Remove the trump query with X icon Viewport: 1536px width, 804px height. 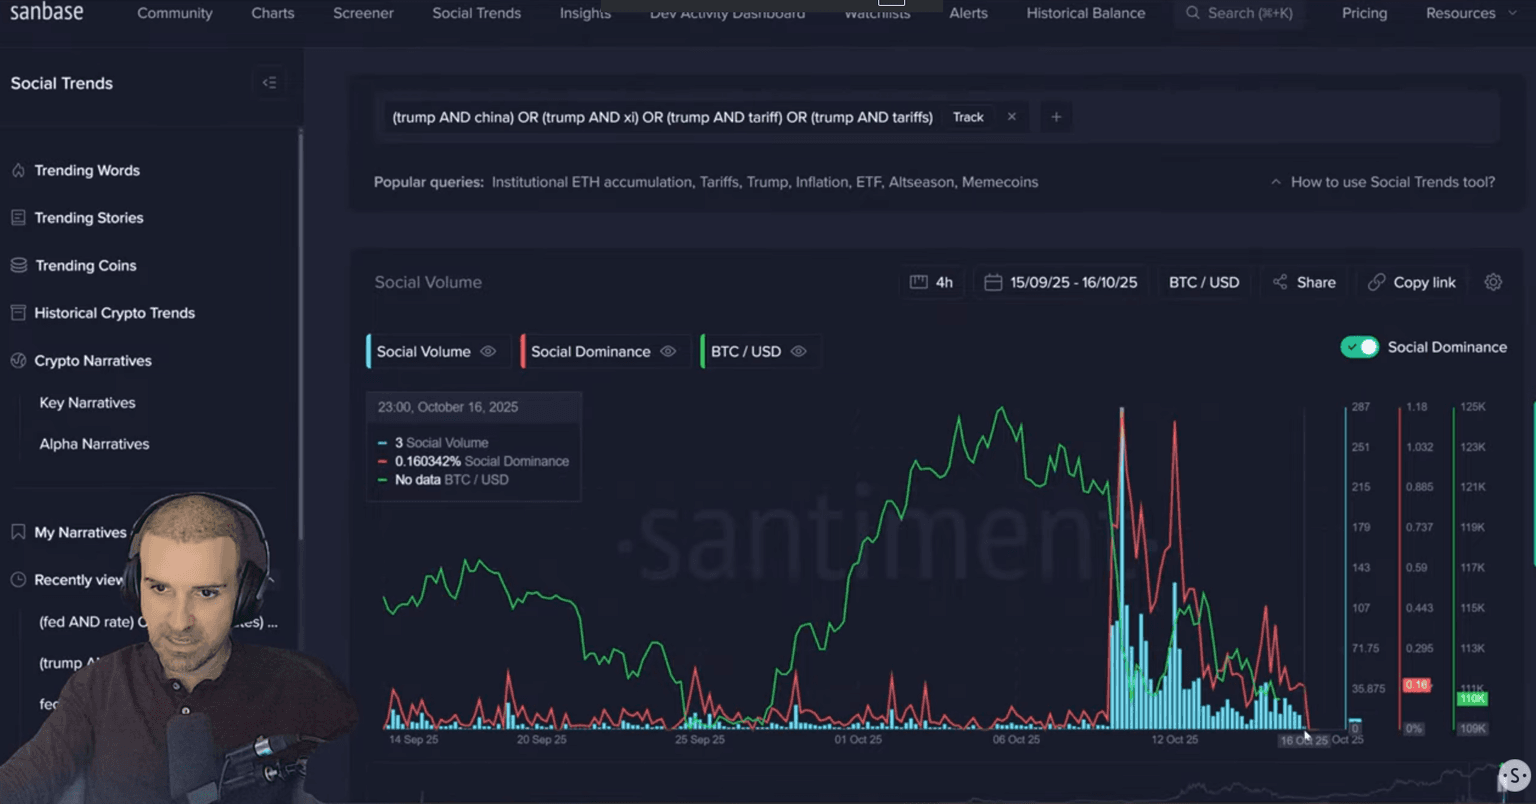point(1012,117)
